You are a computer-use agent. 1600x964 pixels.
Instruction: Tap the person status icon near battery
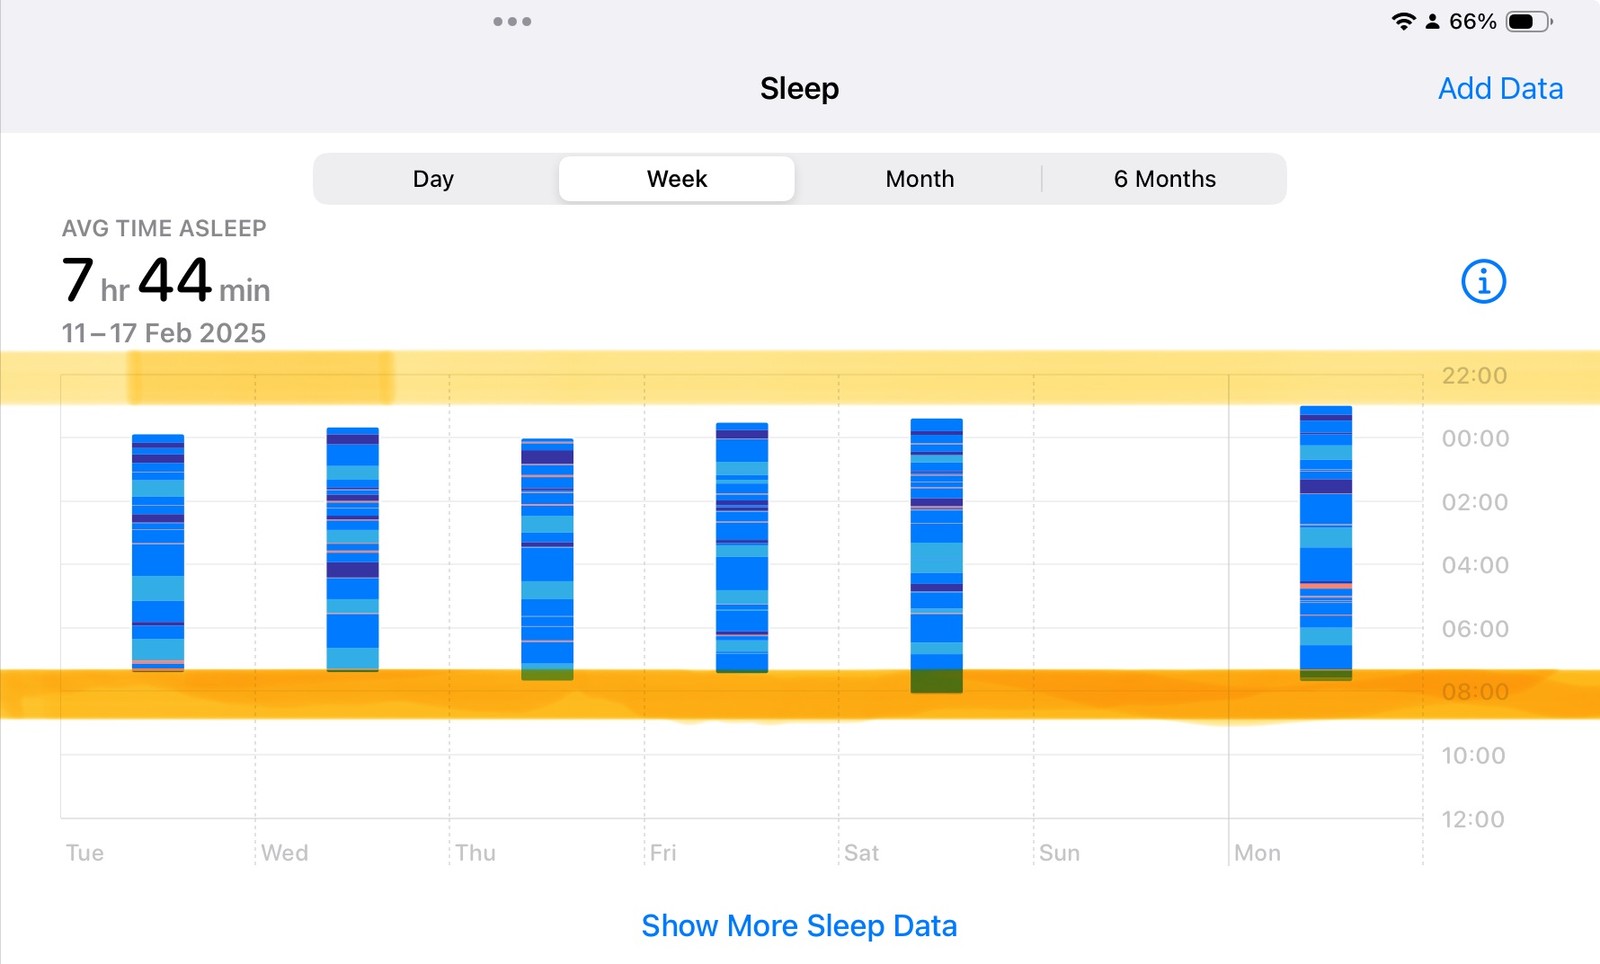tap(1432, 21)
